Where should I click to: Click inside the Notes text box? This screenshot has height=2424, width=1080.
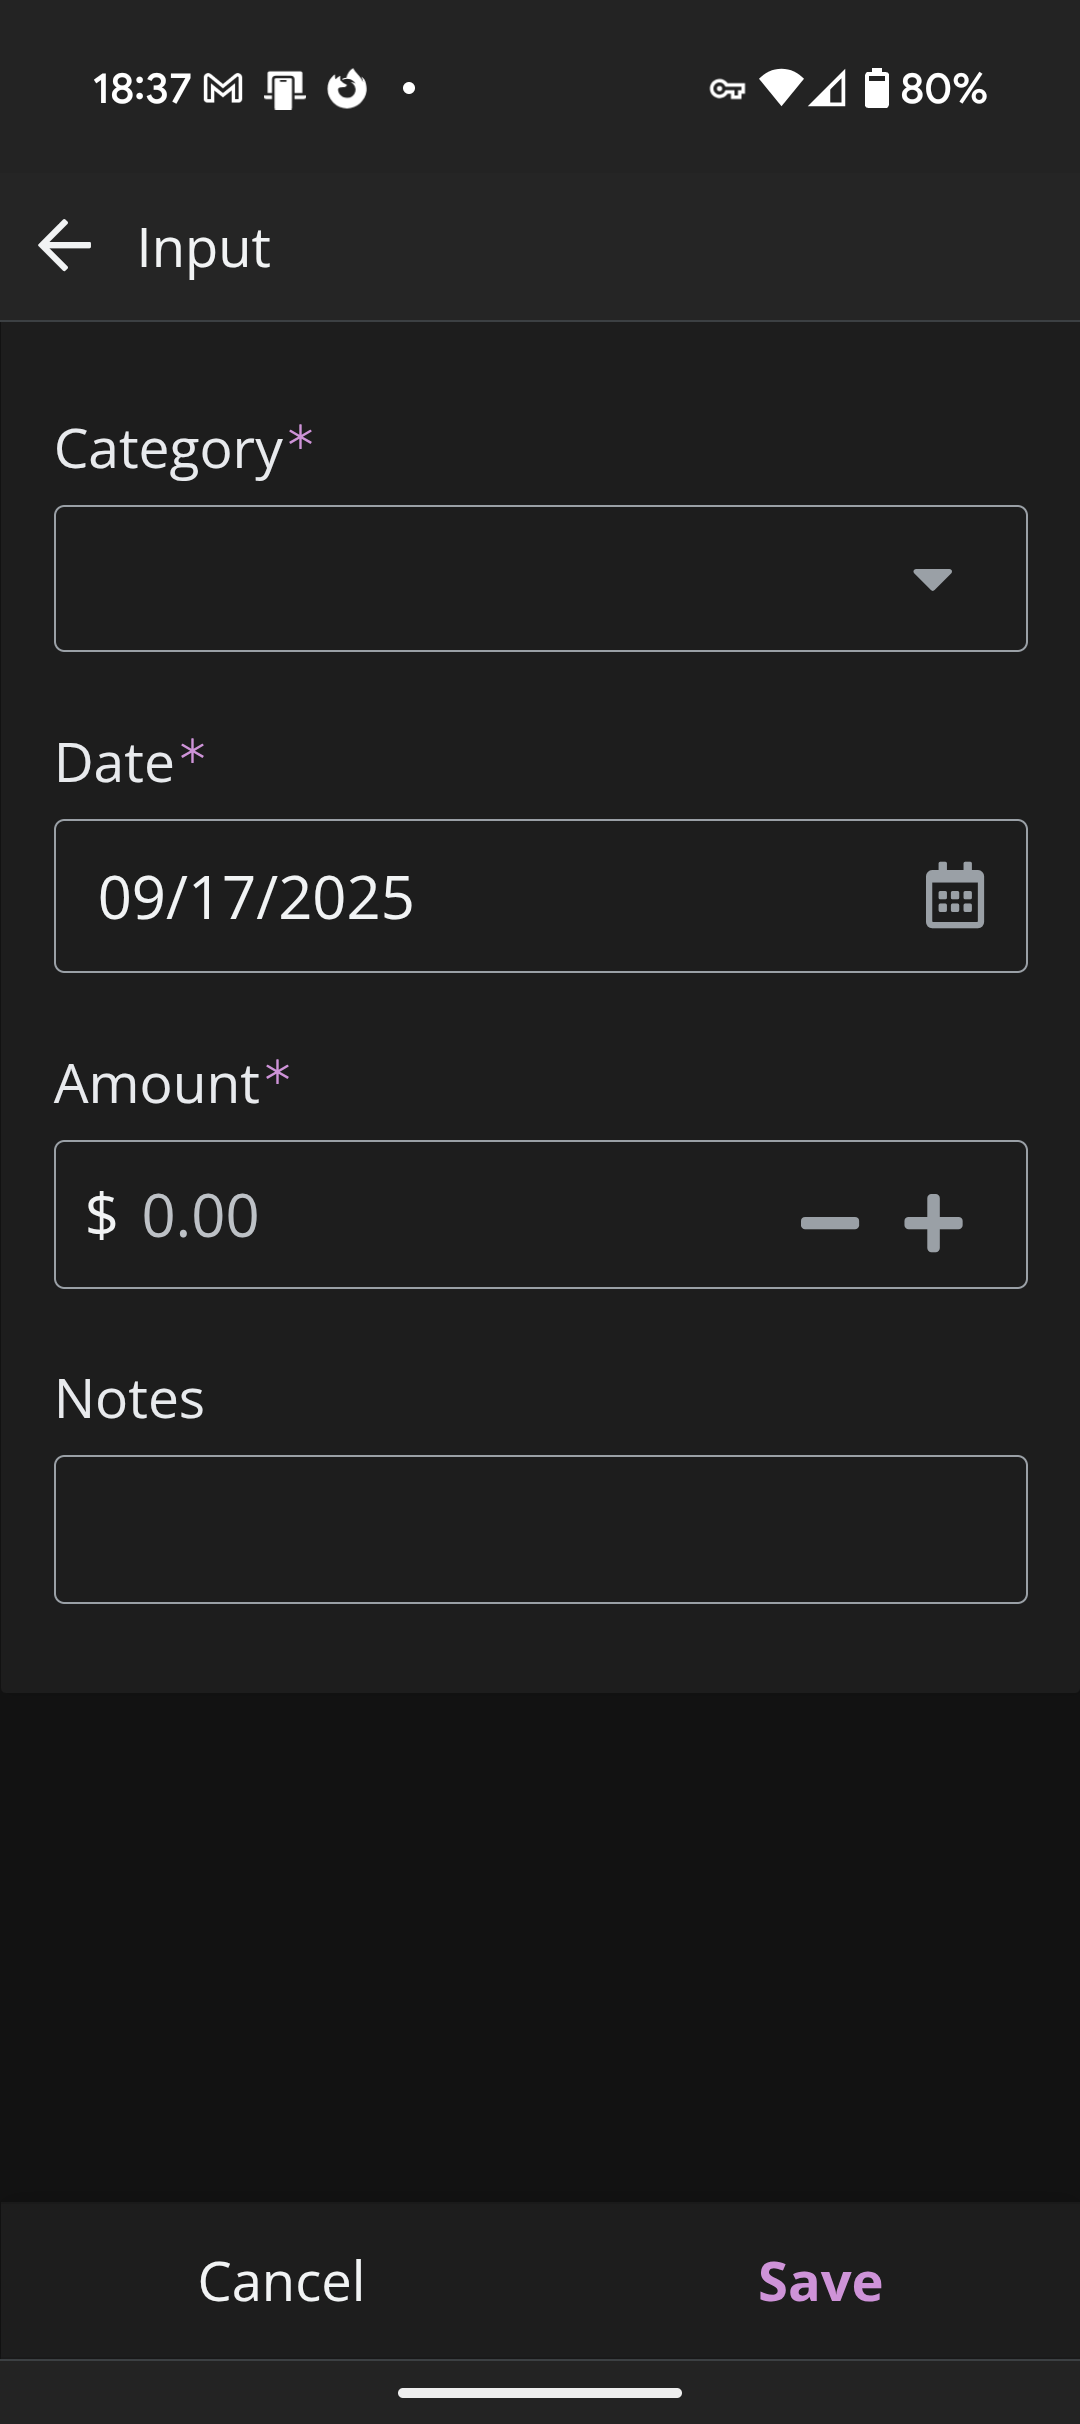coord(540,1530)
